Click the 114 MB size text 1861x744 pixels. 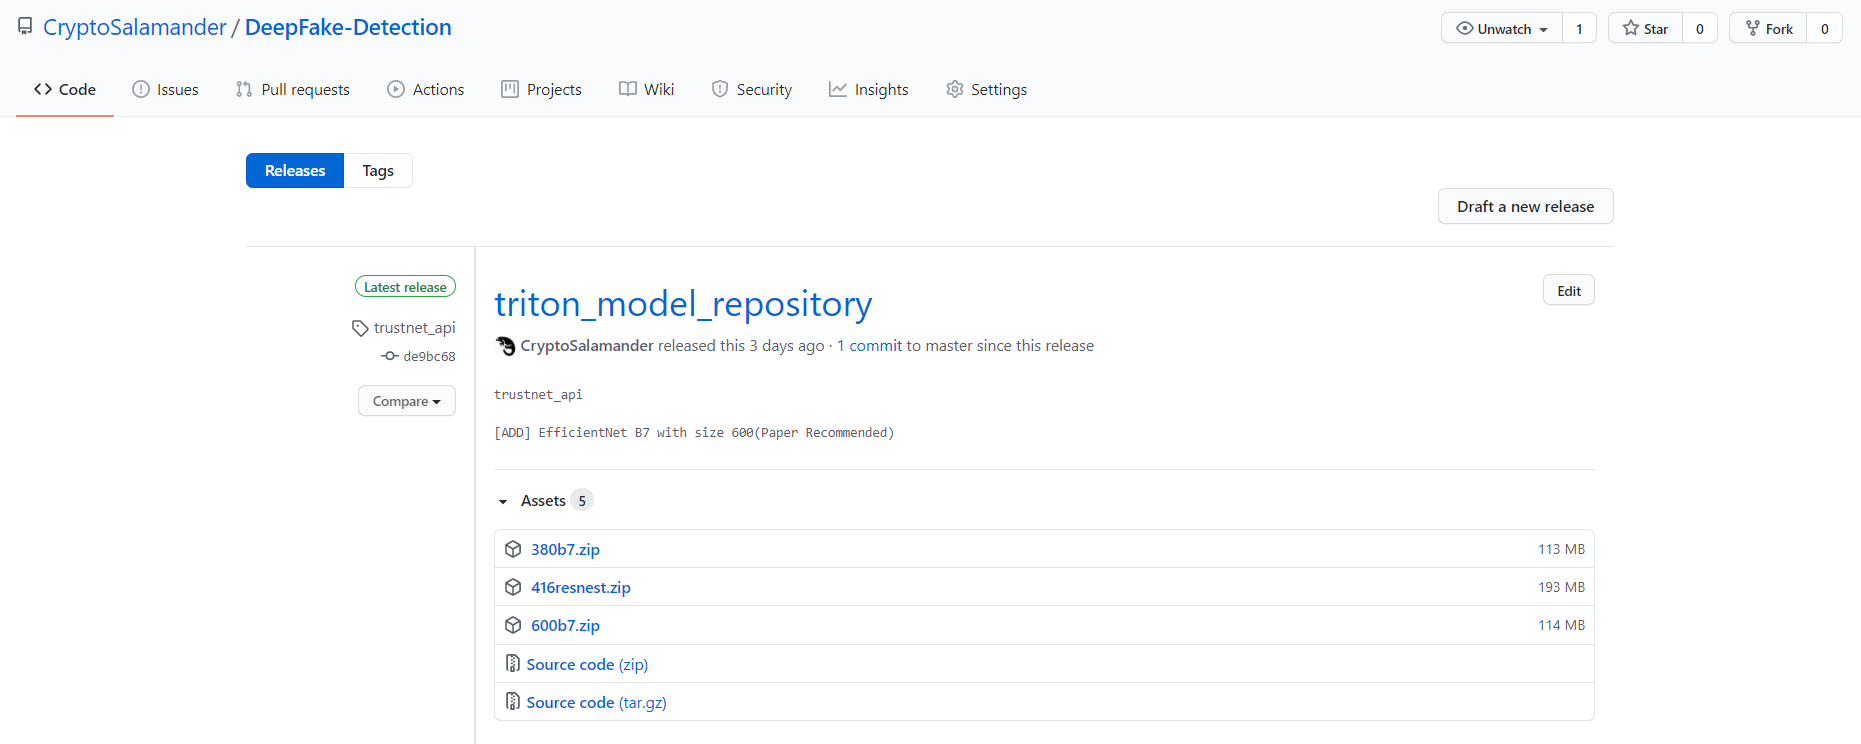click(1561, 625)
